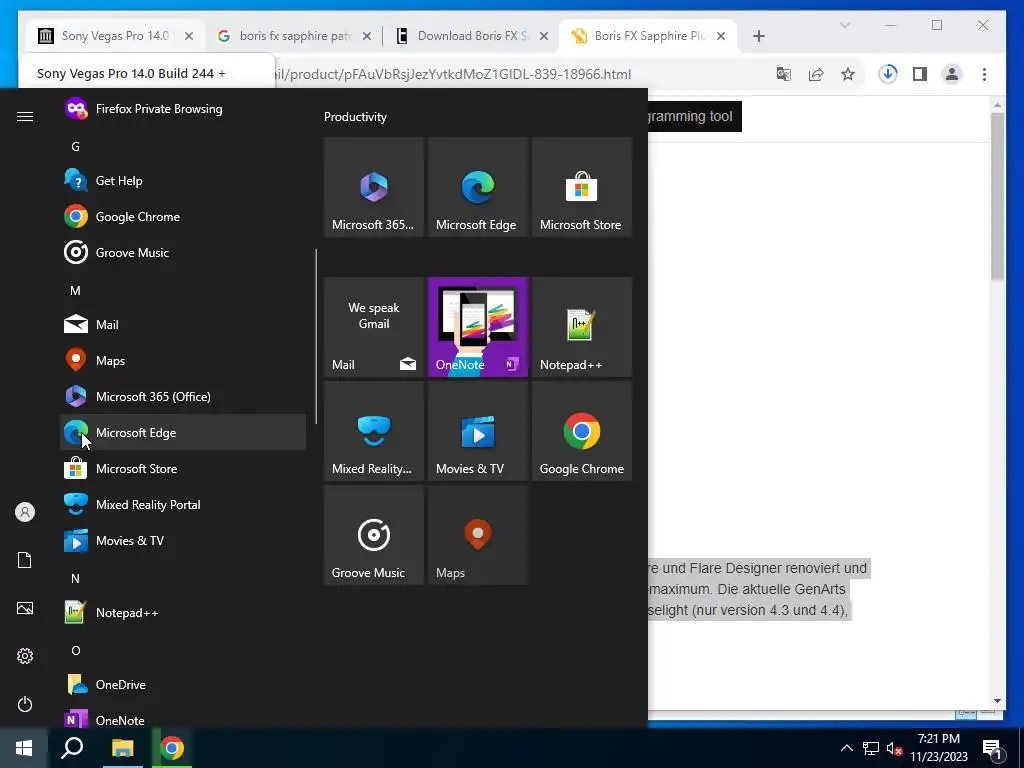
Task: Click the muted volume tray icon
Action: pyautogui.click(x=894, y=748)
